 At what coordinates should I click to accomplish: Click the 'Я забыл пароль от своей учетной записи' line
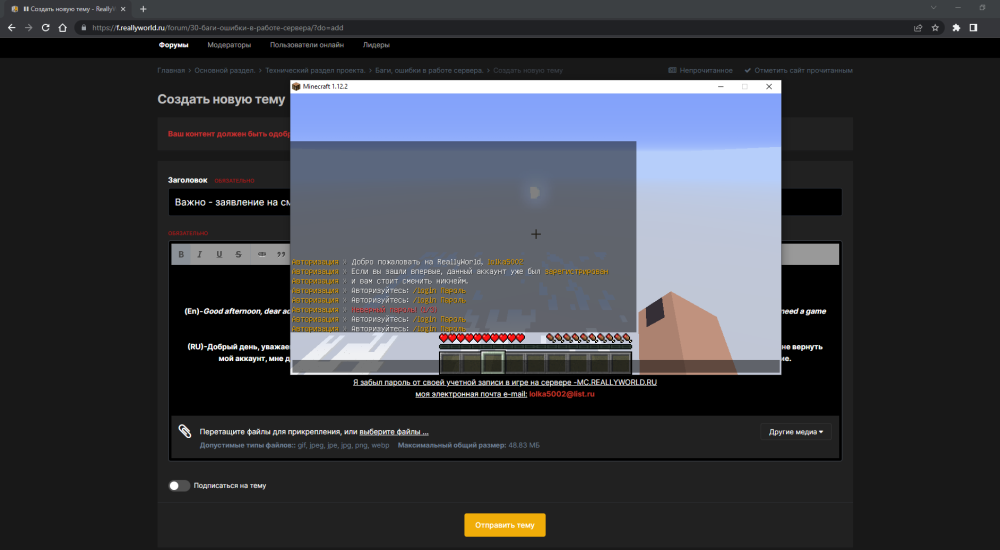pyautogui.click(x=504, y=382)
